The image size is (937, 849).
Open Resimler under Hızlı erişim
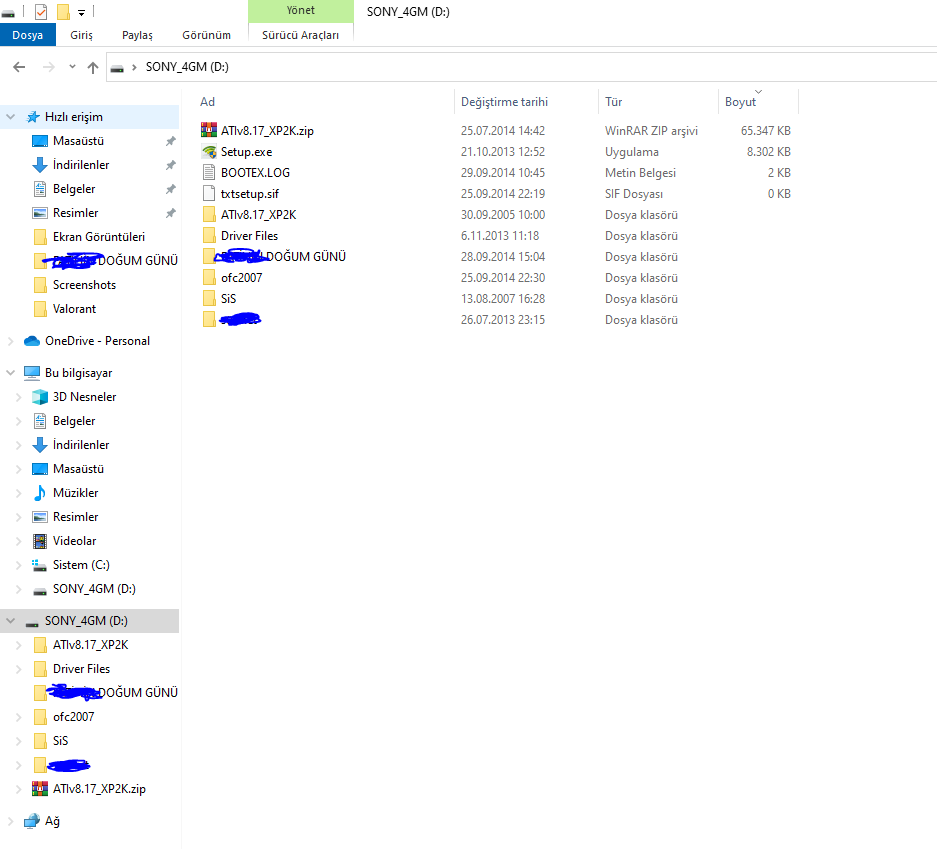[x=75, y=213]
